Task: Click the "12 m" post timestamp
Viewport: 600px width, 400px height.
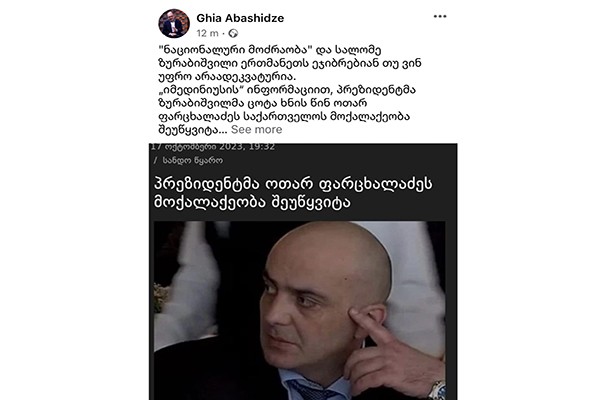Action: pos(207,33)
